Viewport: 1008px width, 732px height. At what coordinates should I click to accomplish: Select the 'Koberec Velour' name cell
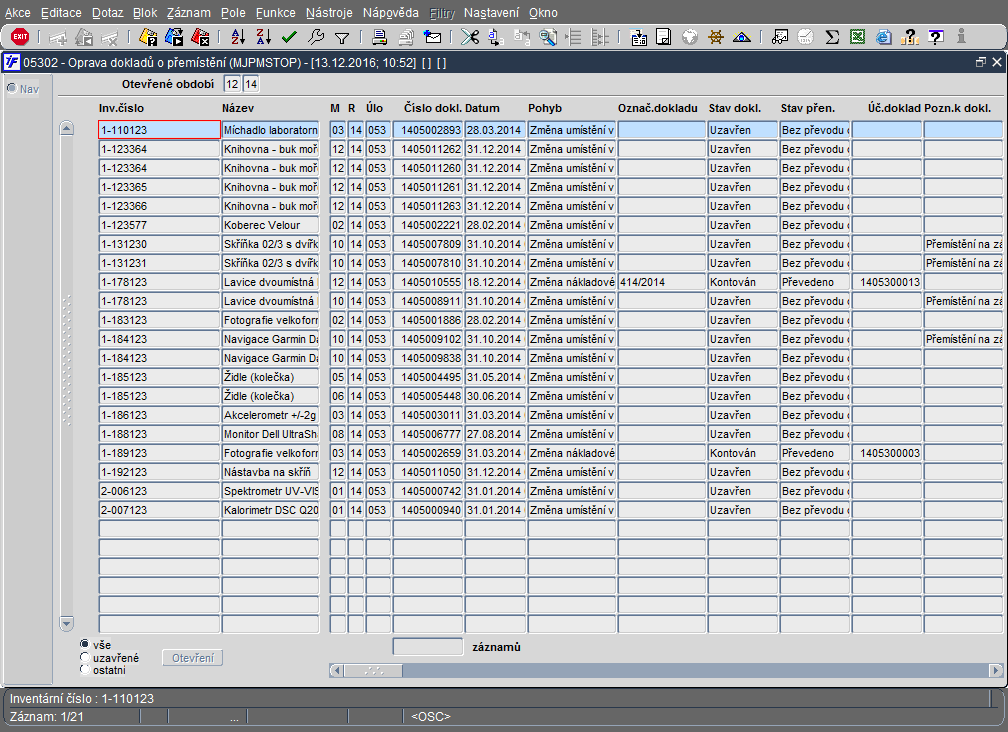271,225
